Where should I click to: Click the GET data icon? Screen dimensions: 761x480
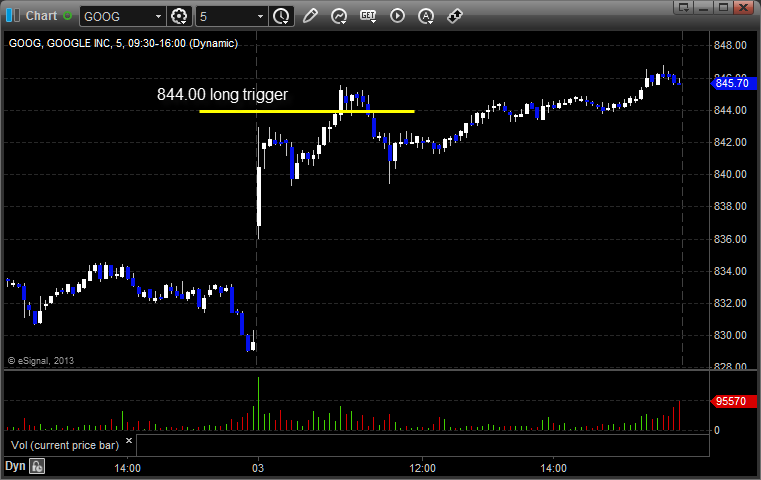368,16
